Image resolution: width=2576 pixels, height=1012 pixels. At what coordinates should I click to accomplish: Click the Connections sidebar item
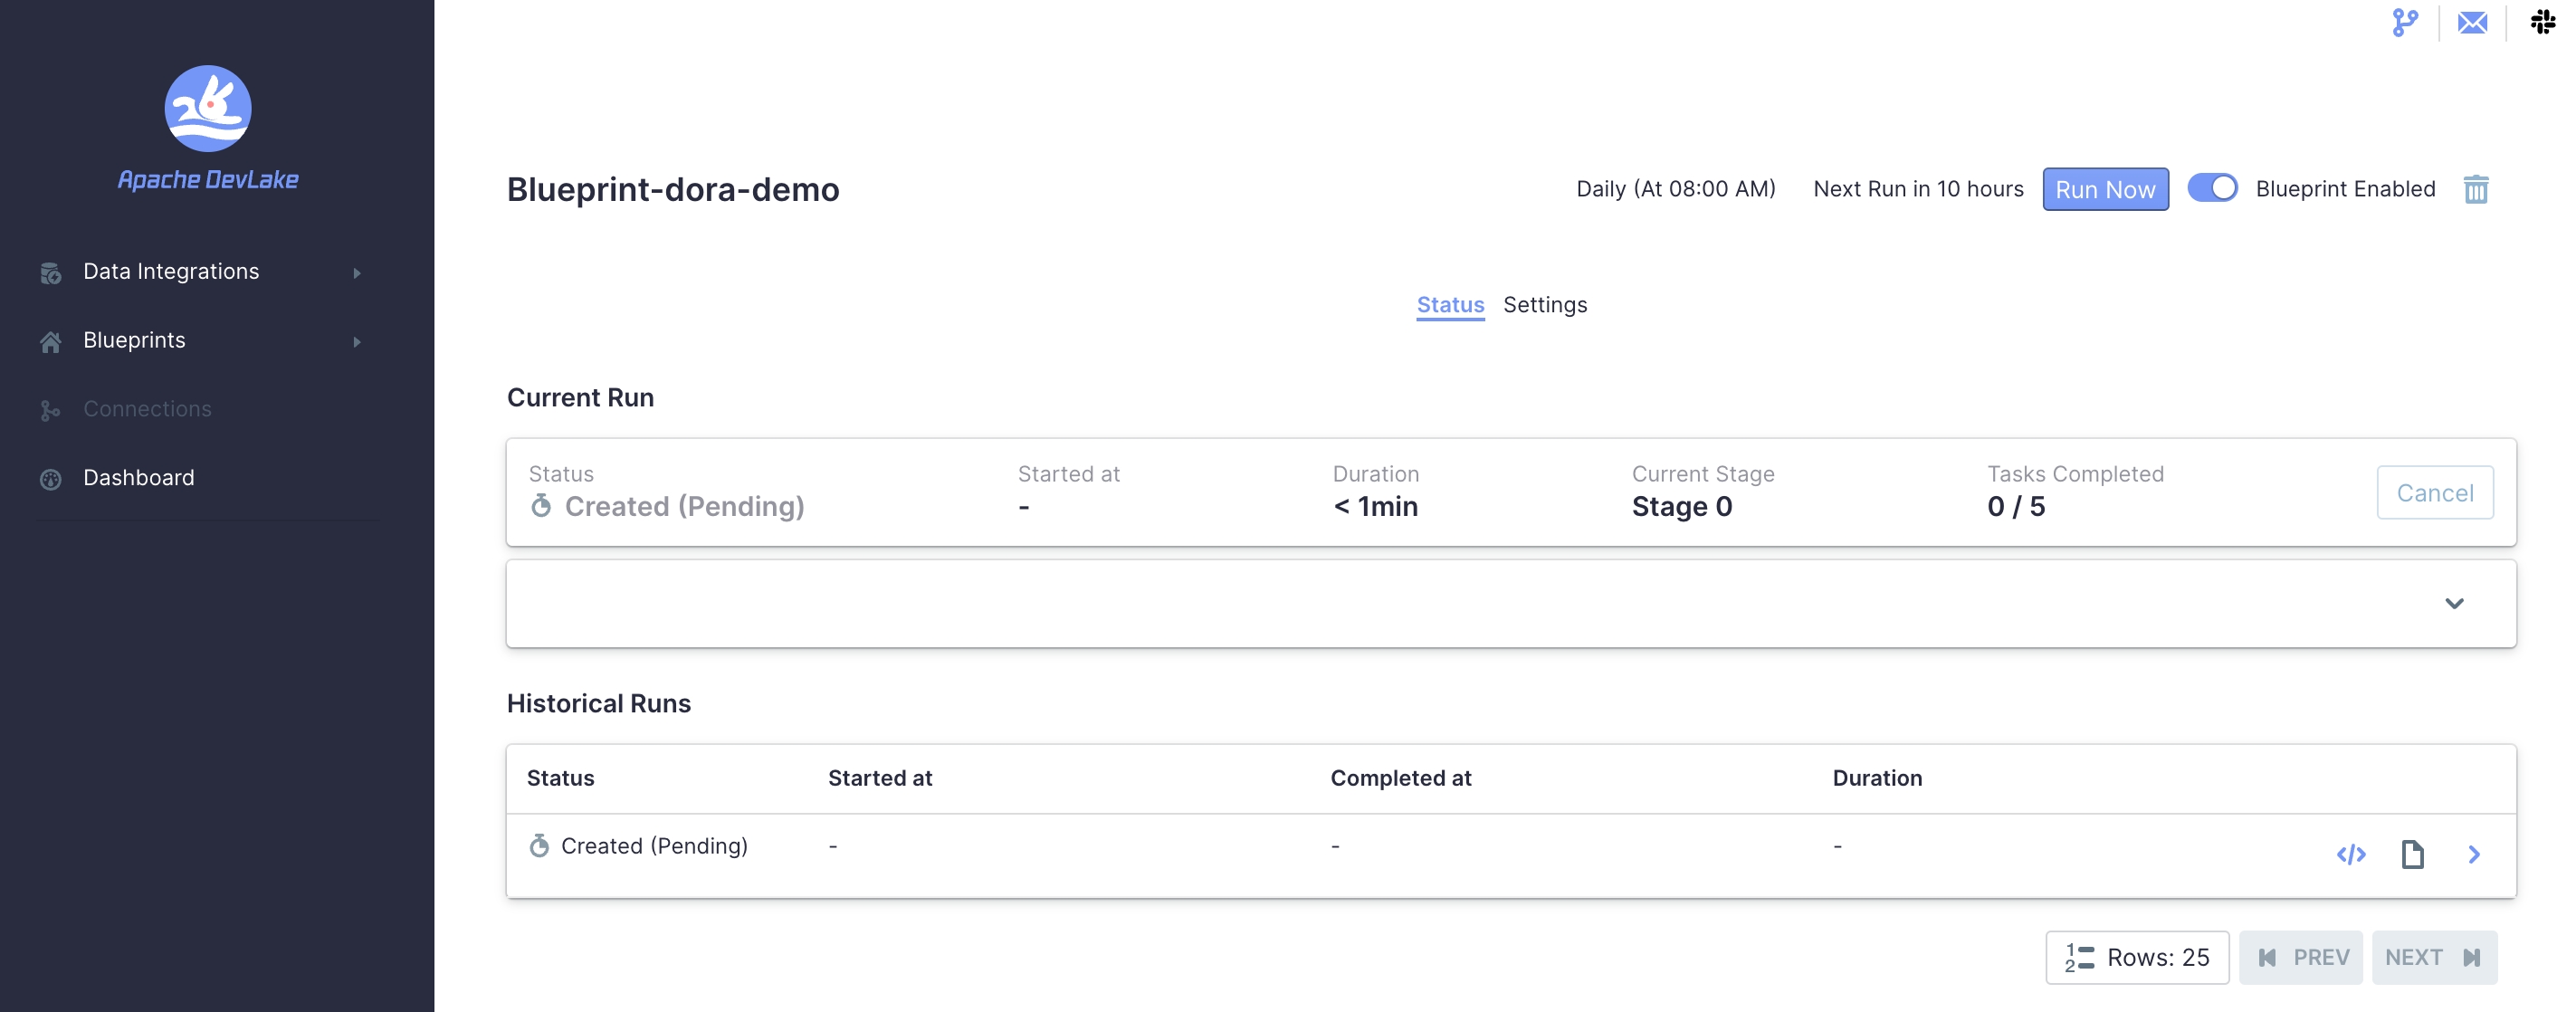pyautogui.click(x=147, y=409)
